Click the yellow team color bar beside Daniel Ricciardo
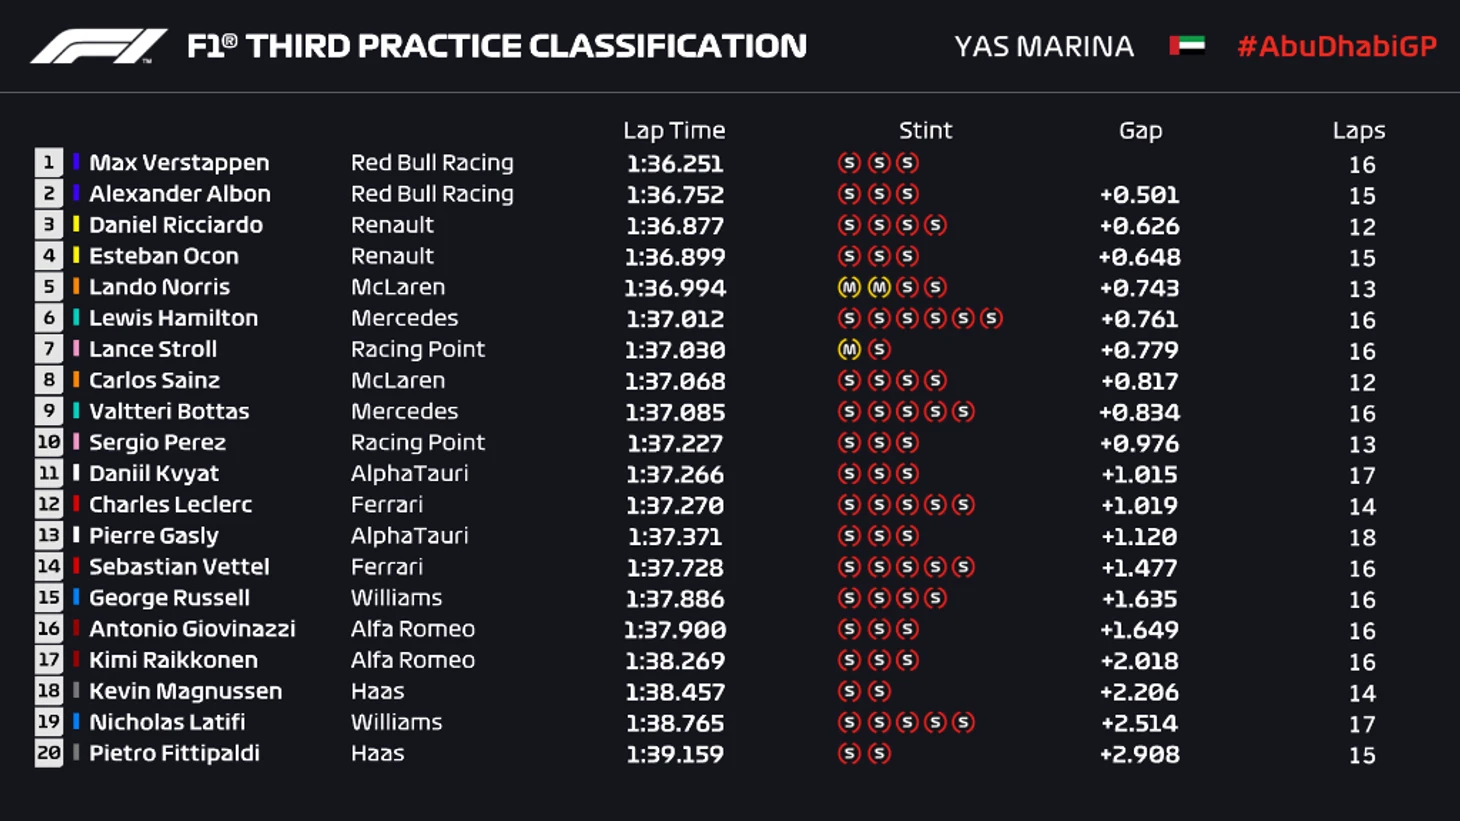1460x821 pixels. tap(76, 225)
